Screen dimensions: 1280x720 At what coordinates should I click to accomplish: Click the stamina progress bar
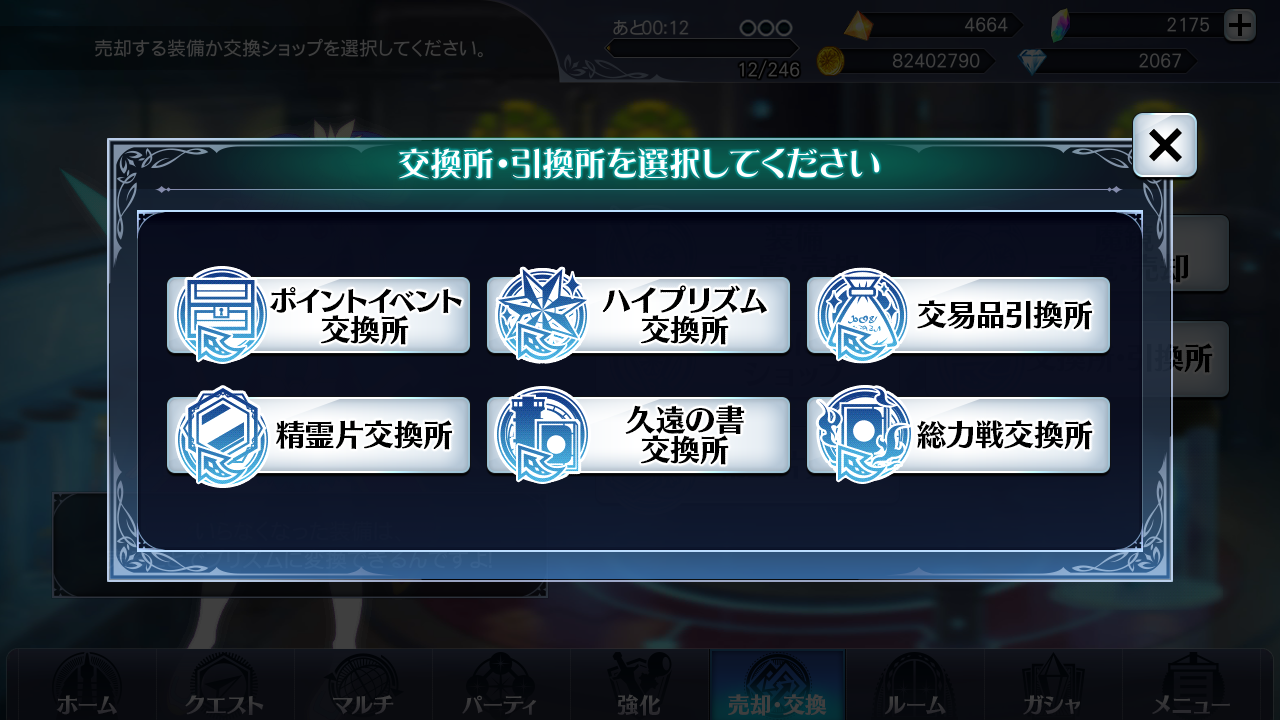703,48
